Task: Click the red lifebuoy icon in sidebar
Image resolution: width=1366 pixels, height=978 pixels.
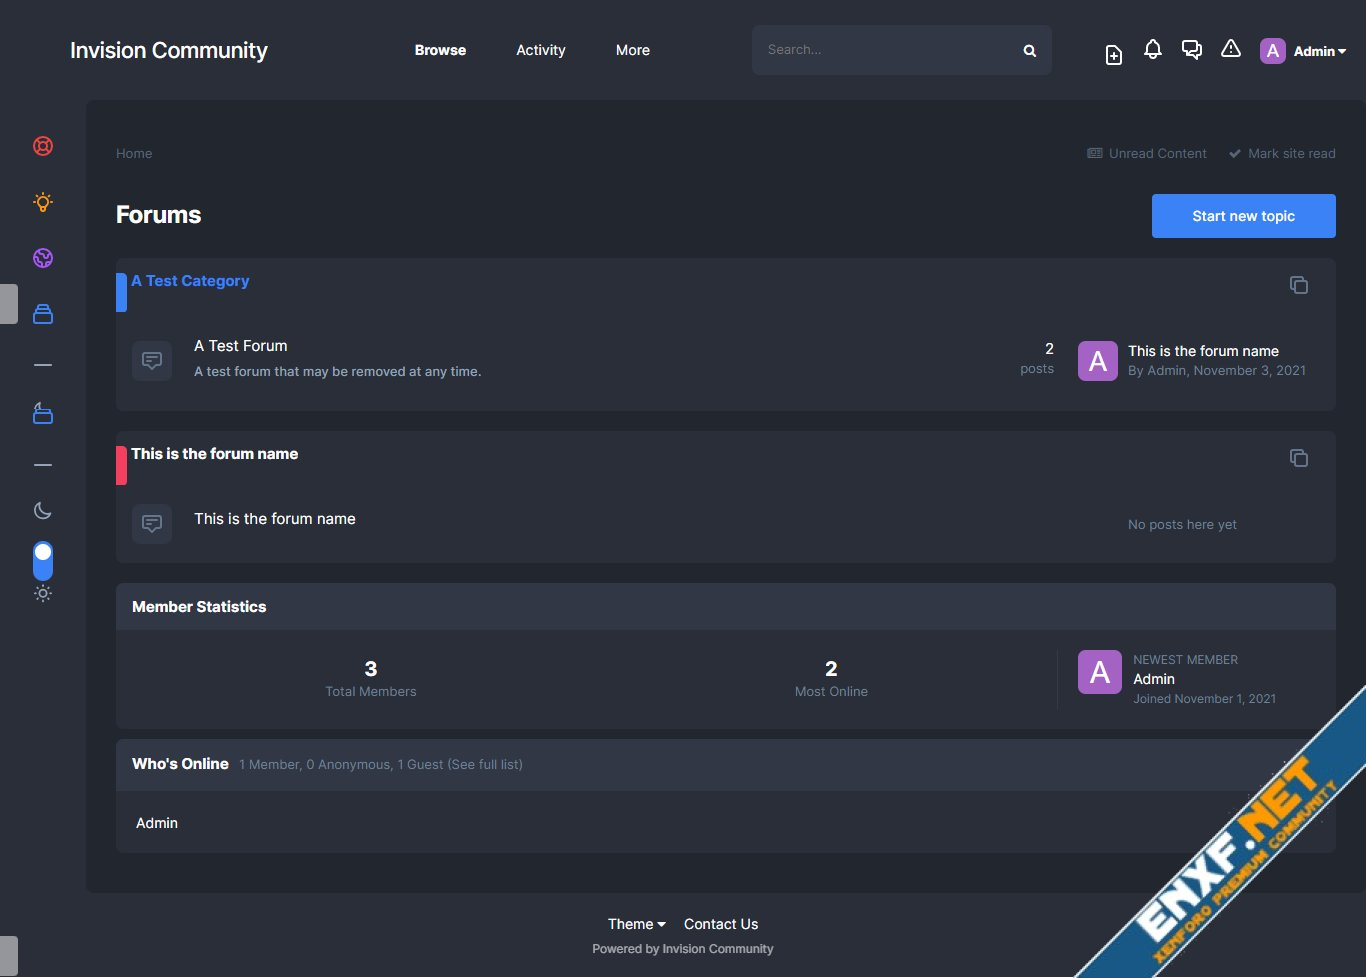Action: [x=43, y=146]
